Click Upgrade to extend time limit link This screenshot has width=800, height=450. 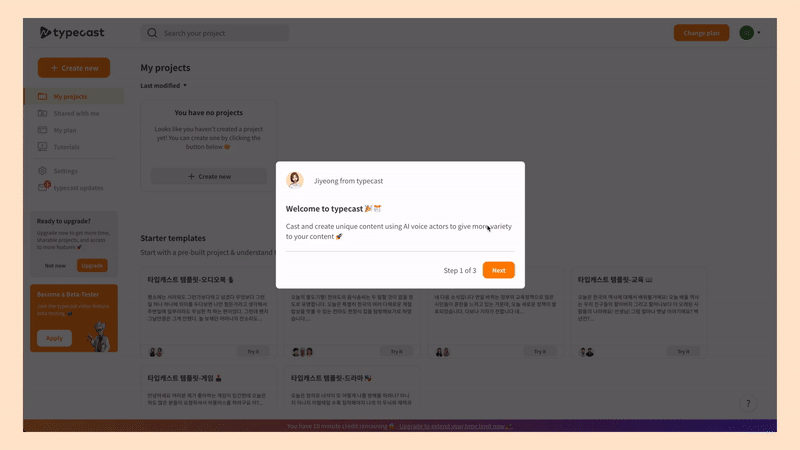(456, 426)
